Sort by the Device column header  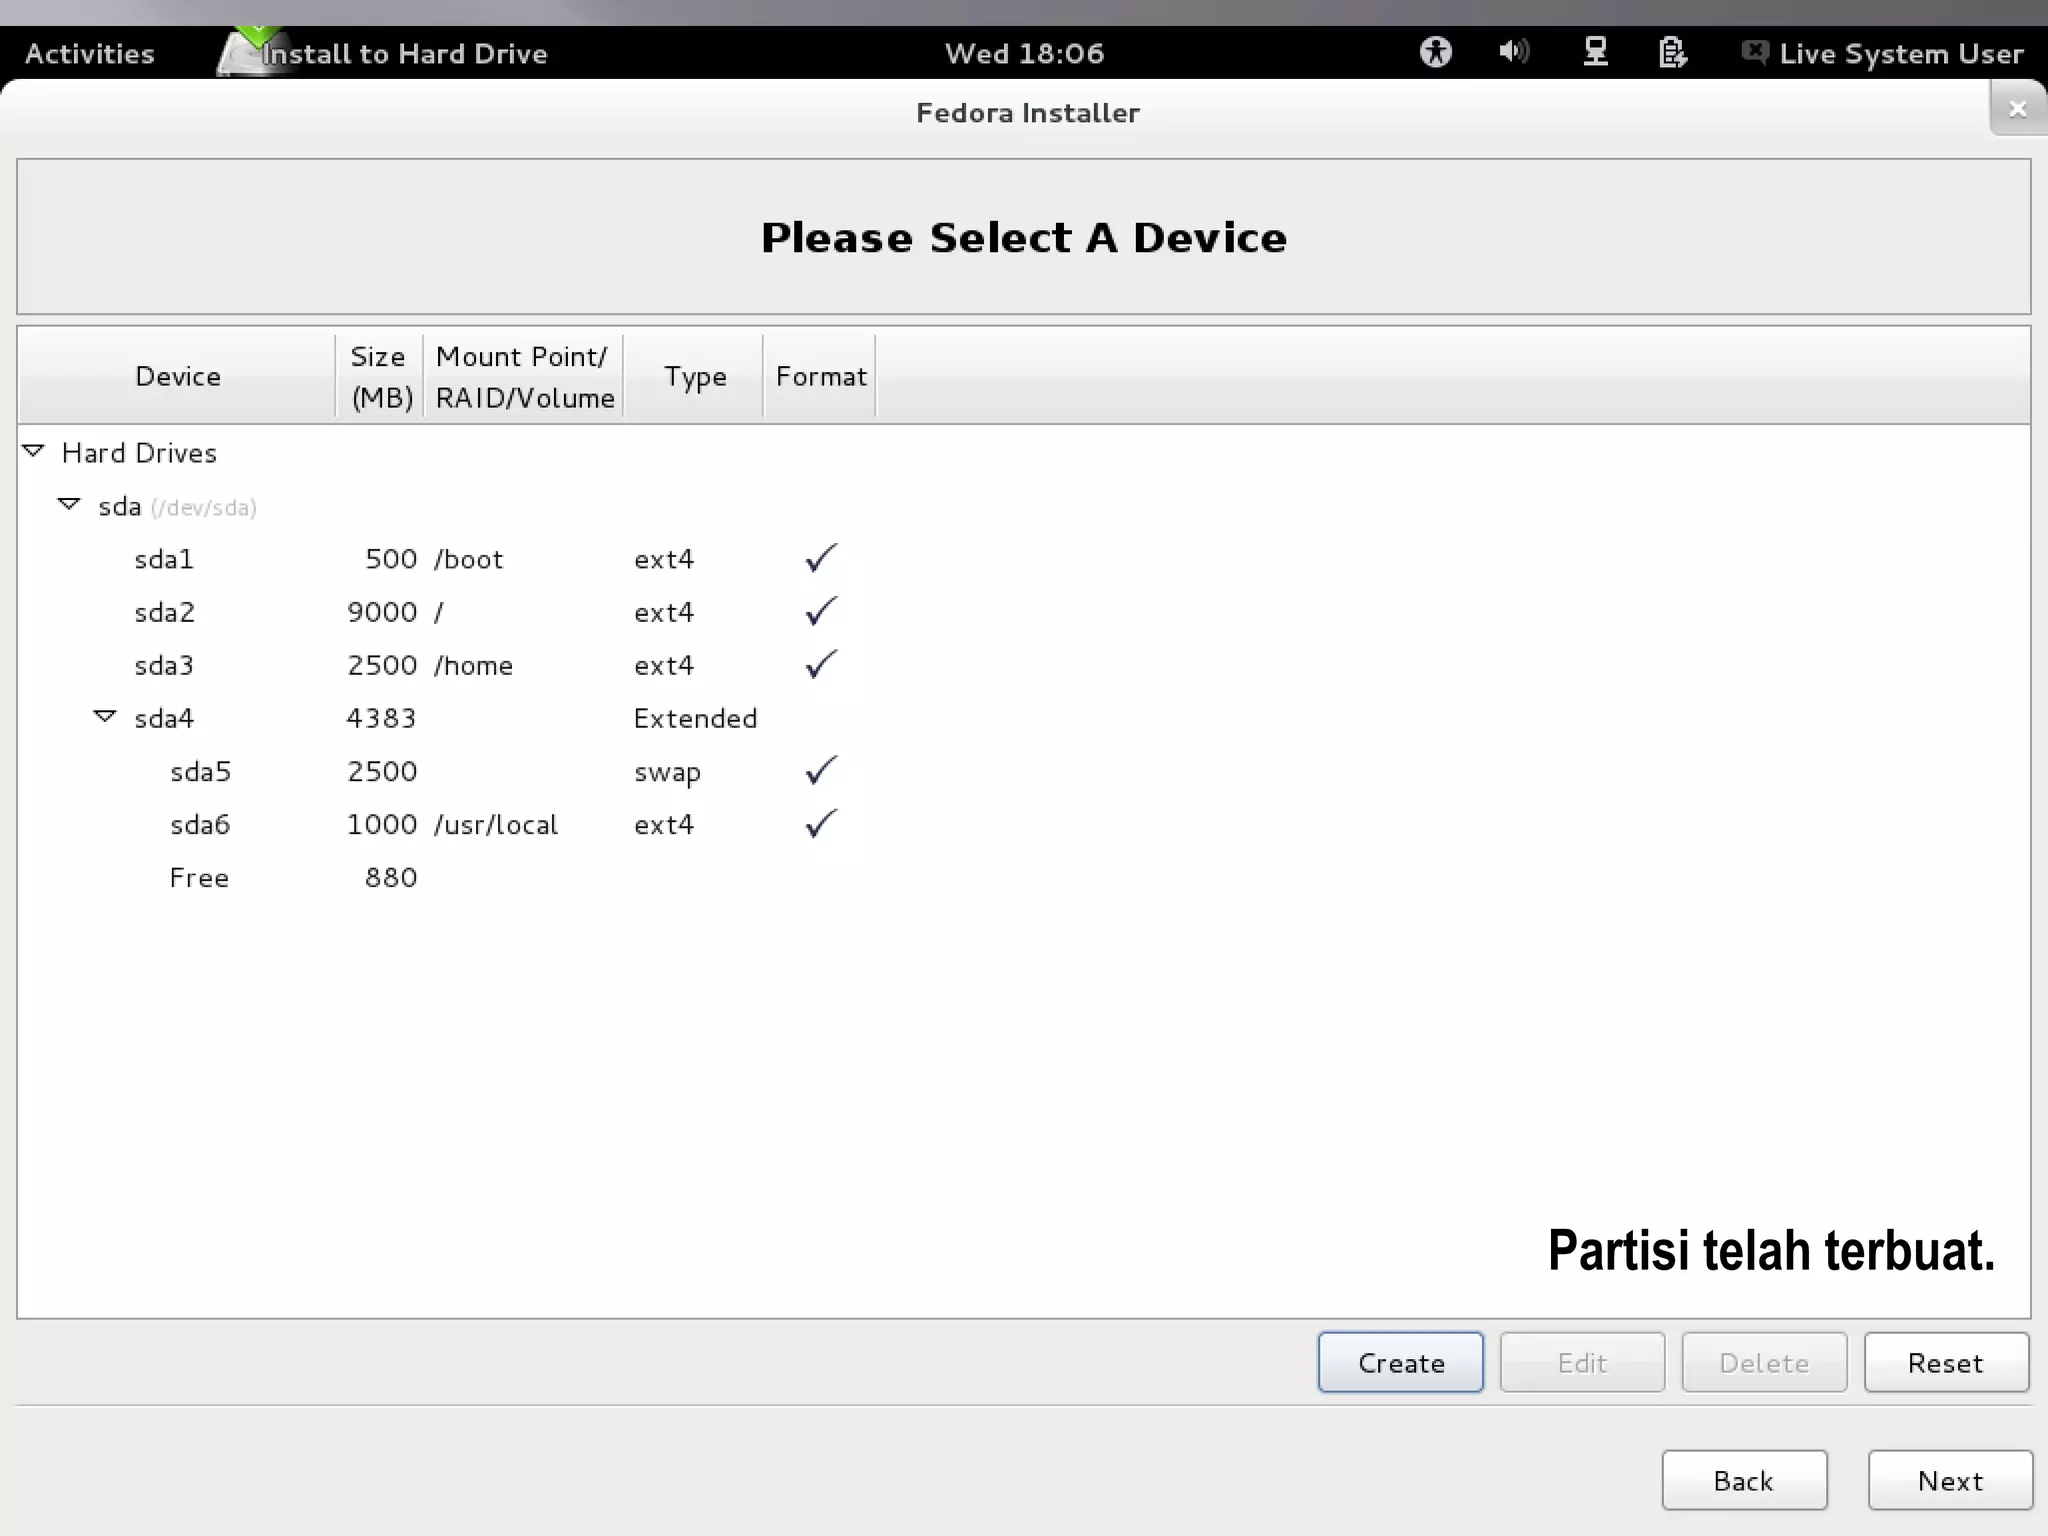177,376
